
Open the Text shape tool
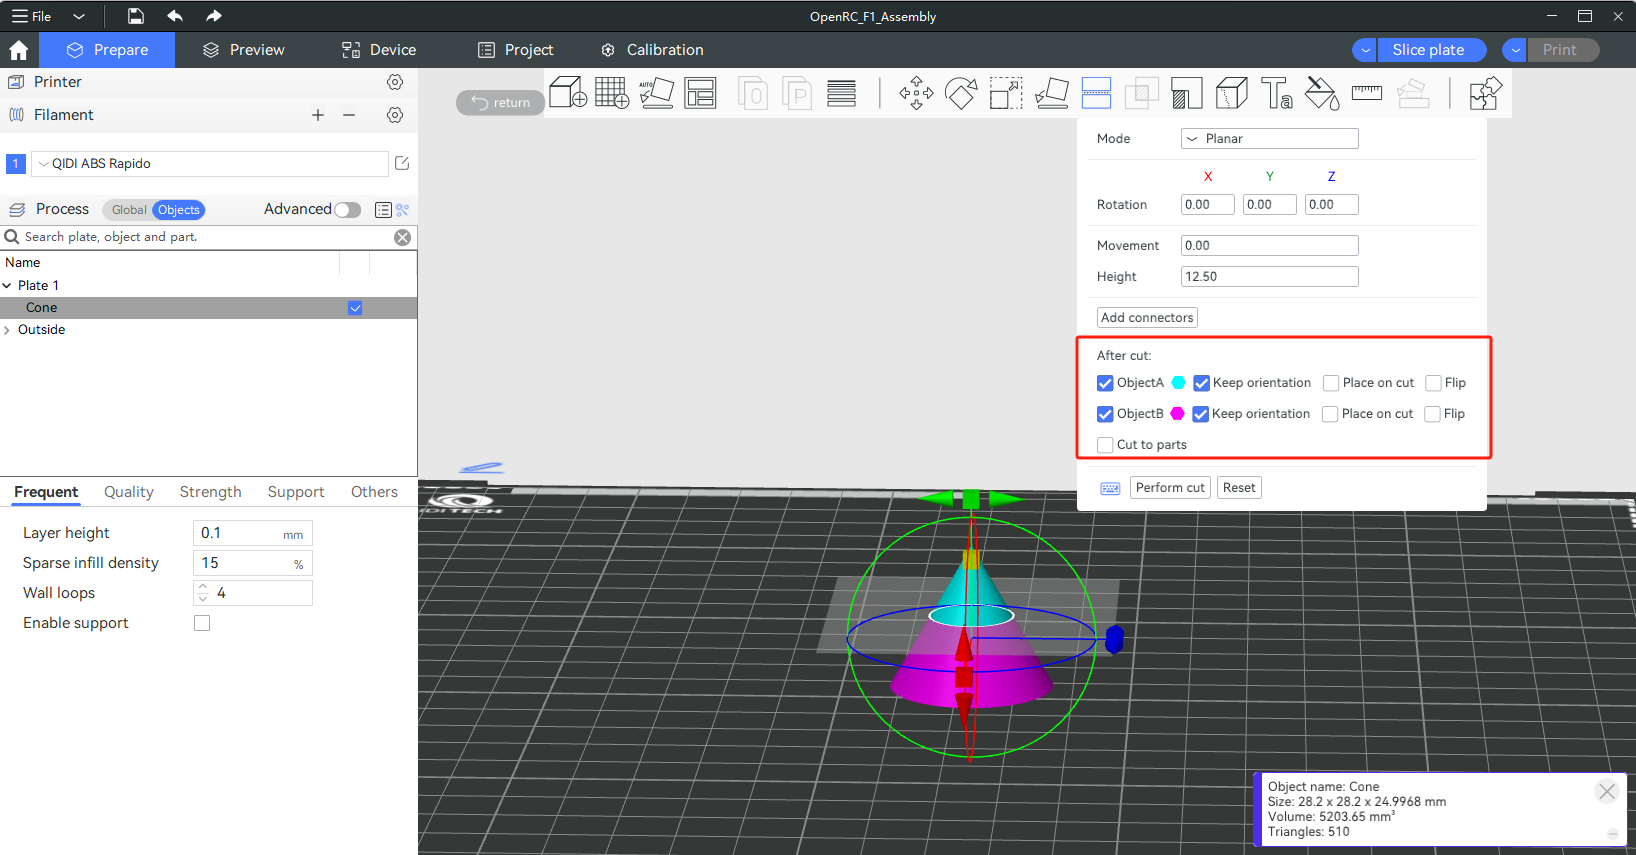1276,93
